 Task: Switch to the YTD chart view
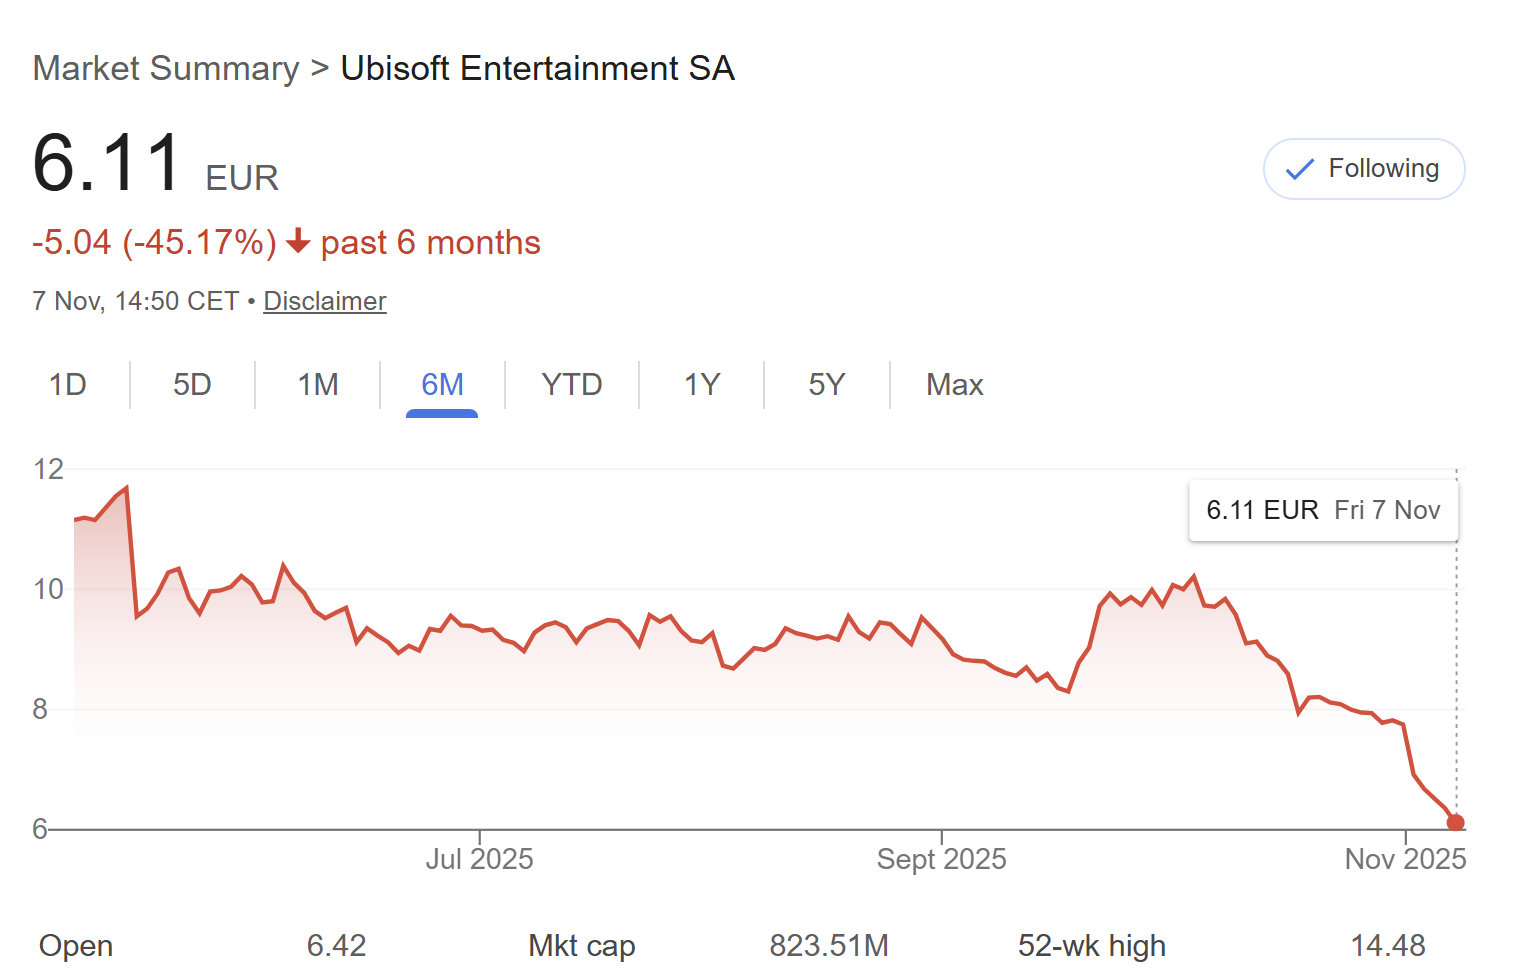coord(572,385)
